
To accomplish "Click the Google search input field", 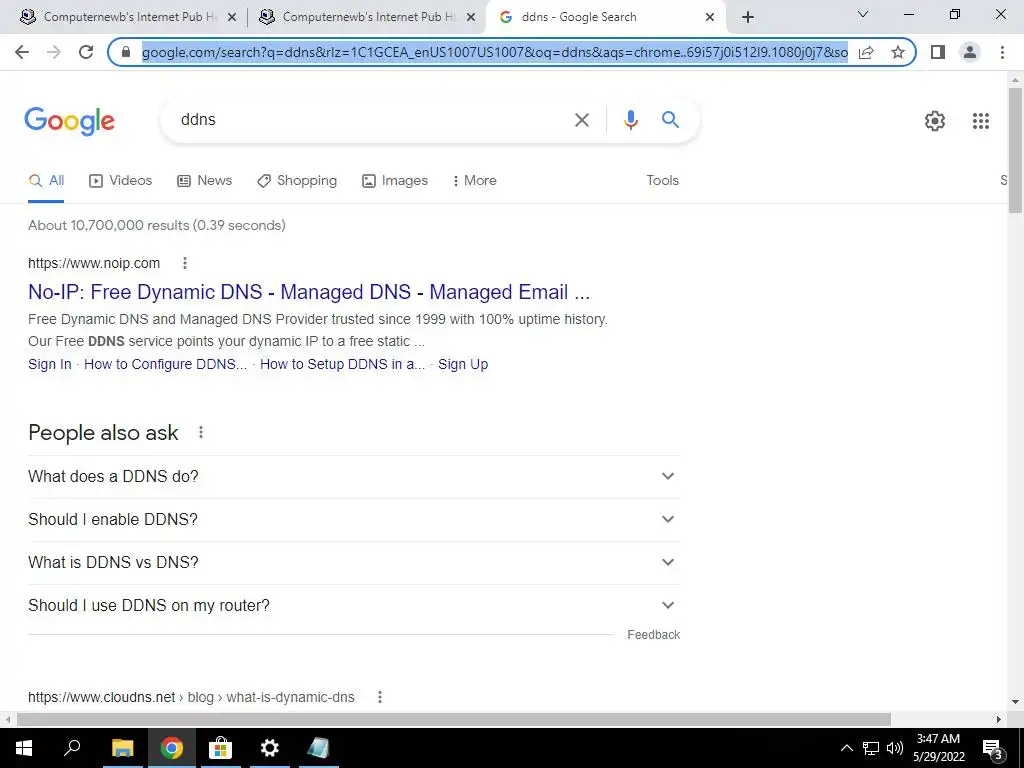I will [372, 120].
